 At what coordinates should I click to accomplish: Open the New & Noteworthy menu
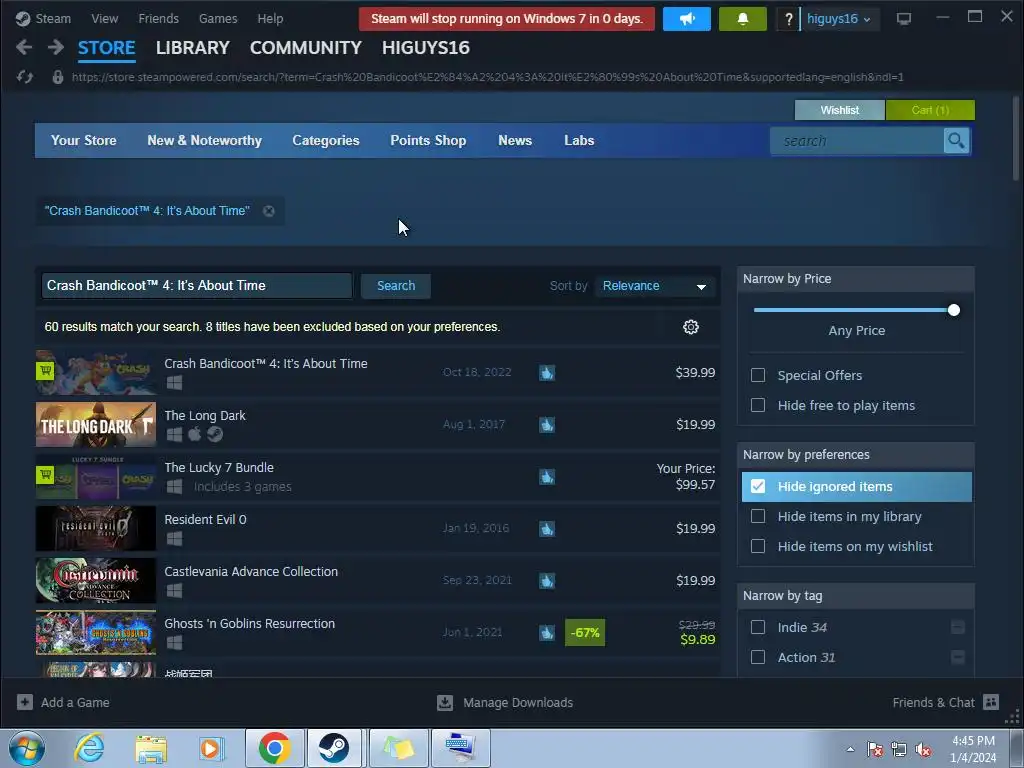(204, 140)
